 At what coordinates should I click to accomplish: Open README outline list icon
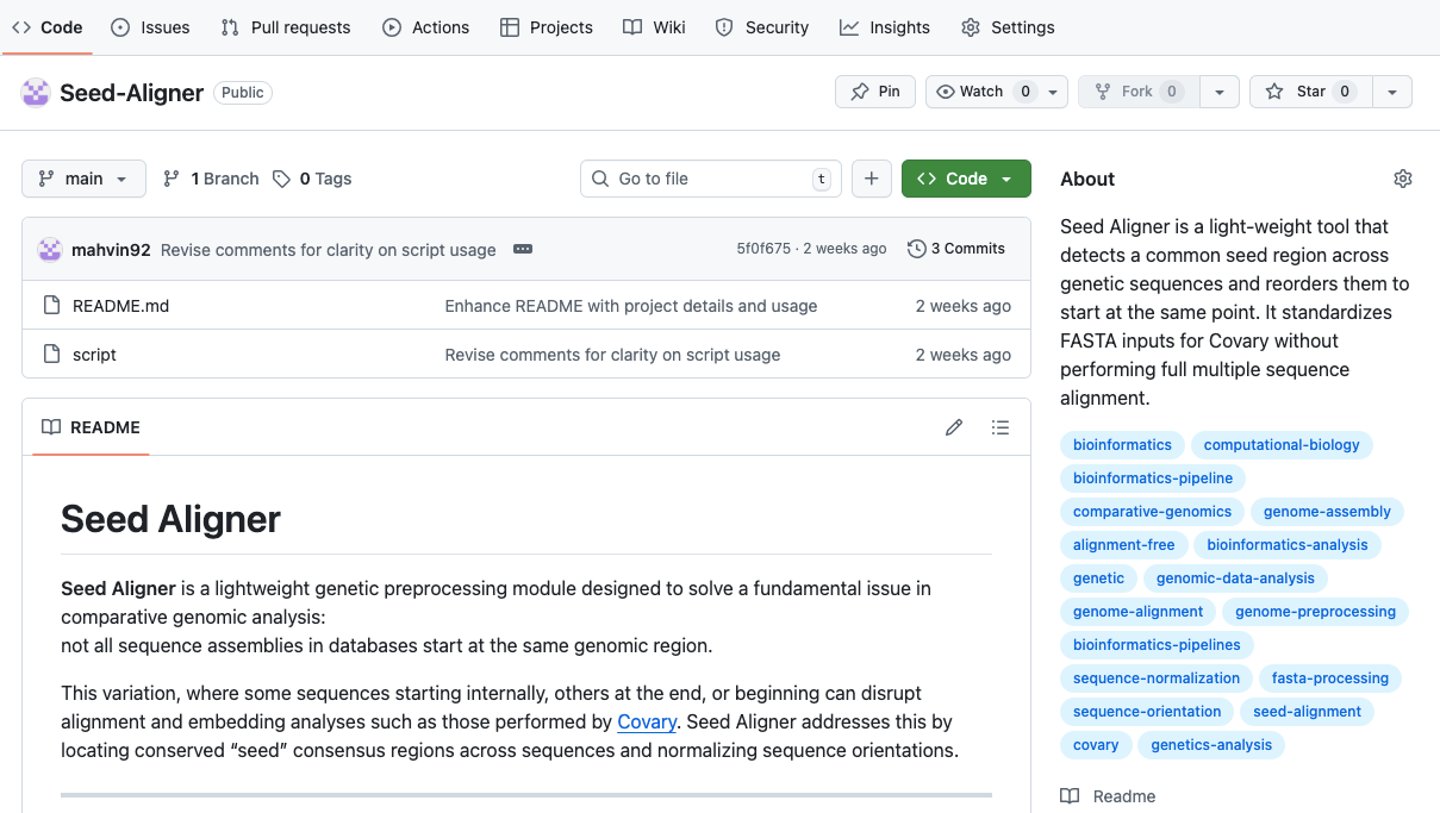(x=1000, y=427)
